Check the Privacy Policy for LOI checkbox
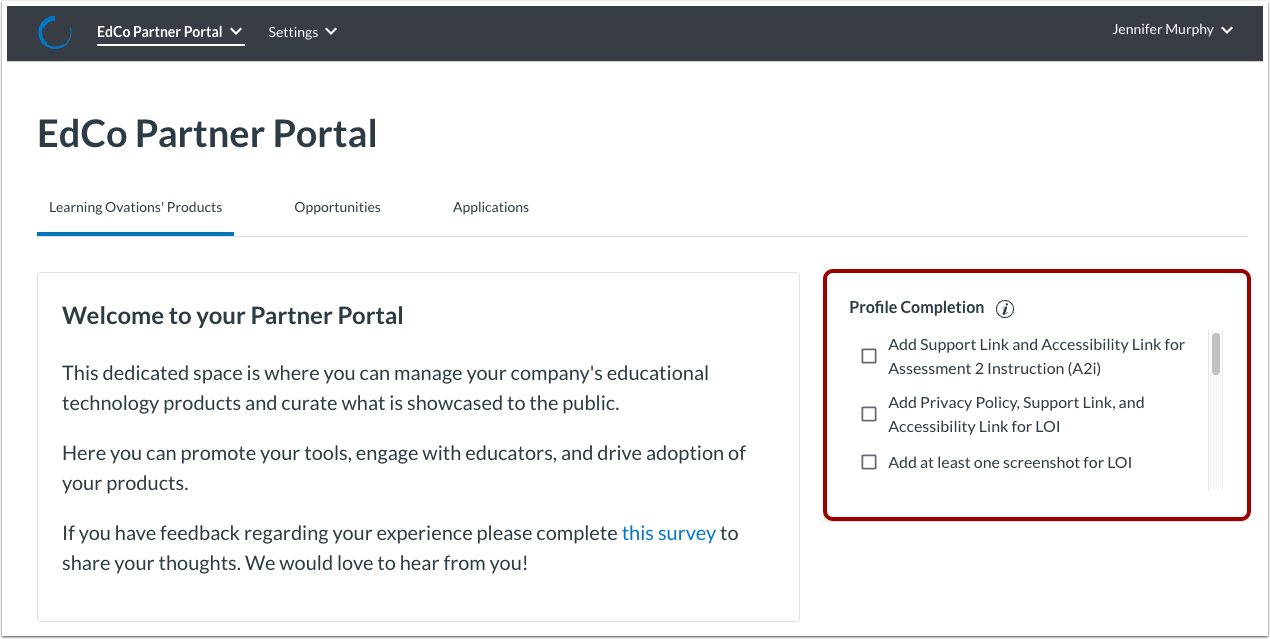This screenshot has width=1270, height=639. coord(868,413)
